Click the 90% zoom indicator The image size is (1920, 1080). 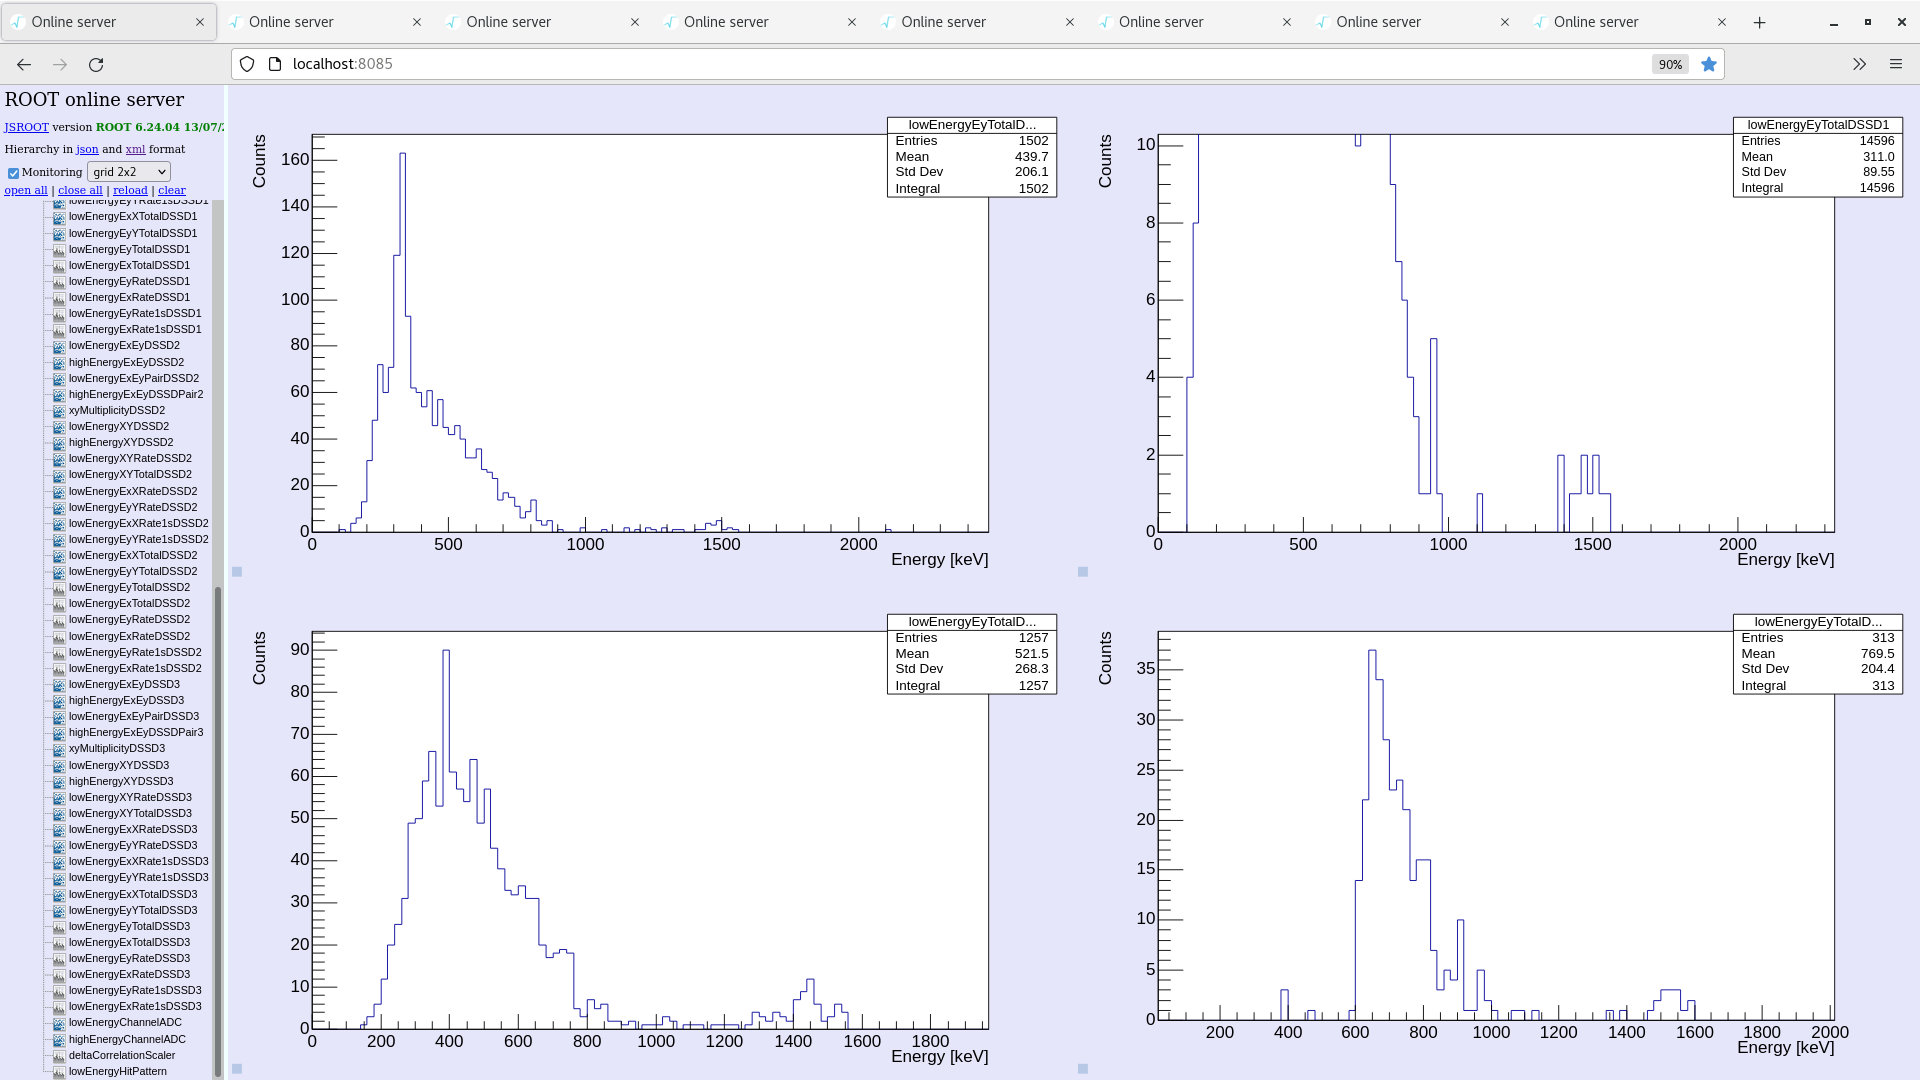pyautogui.click(x=1669, y=64)
